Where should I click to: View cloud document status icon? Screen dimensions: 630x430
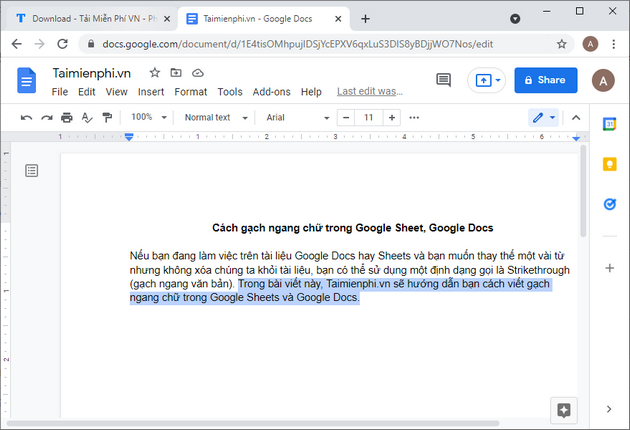click(198, 73)
